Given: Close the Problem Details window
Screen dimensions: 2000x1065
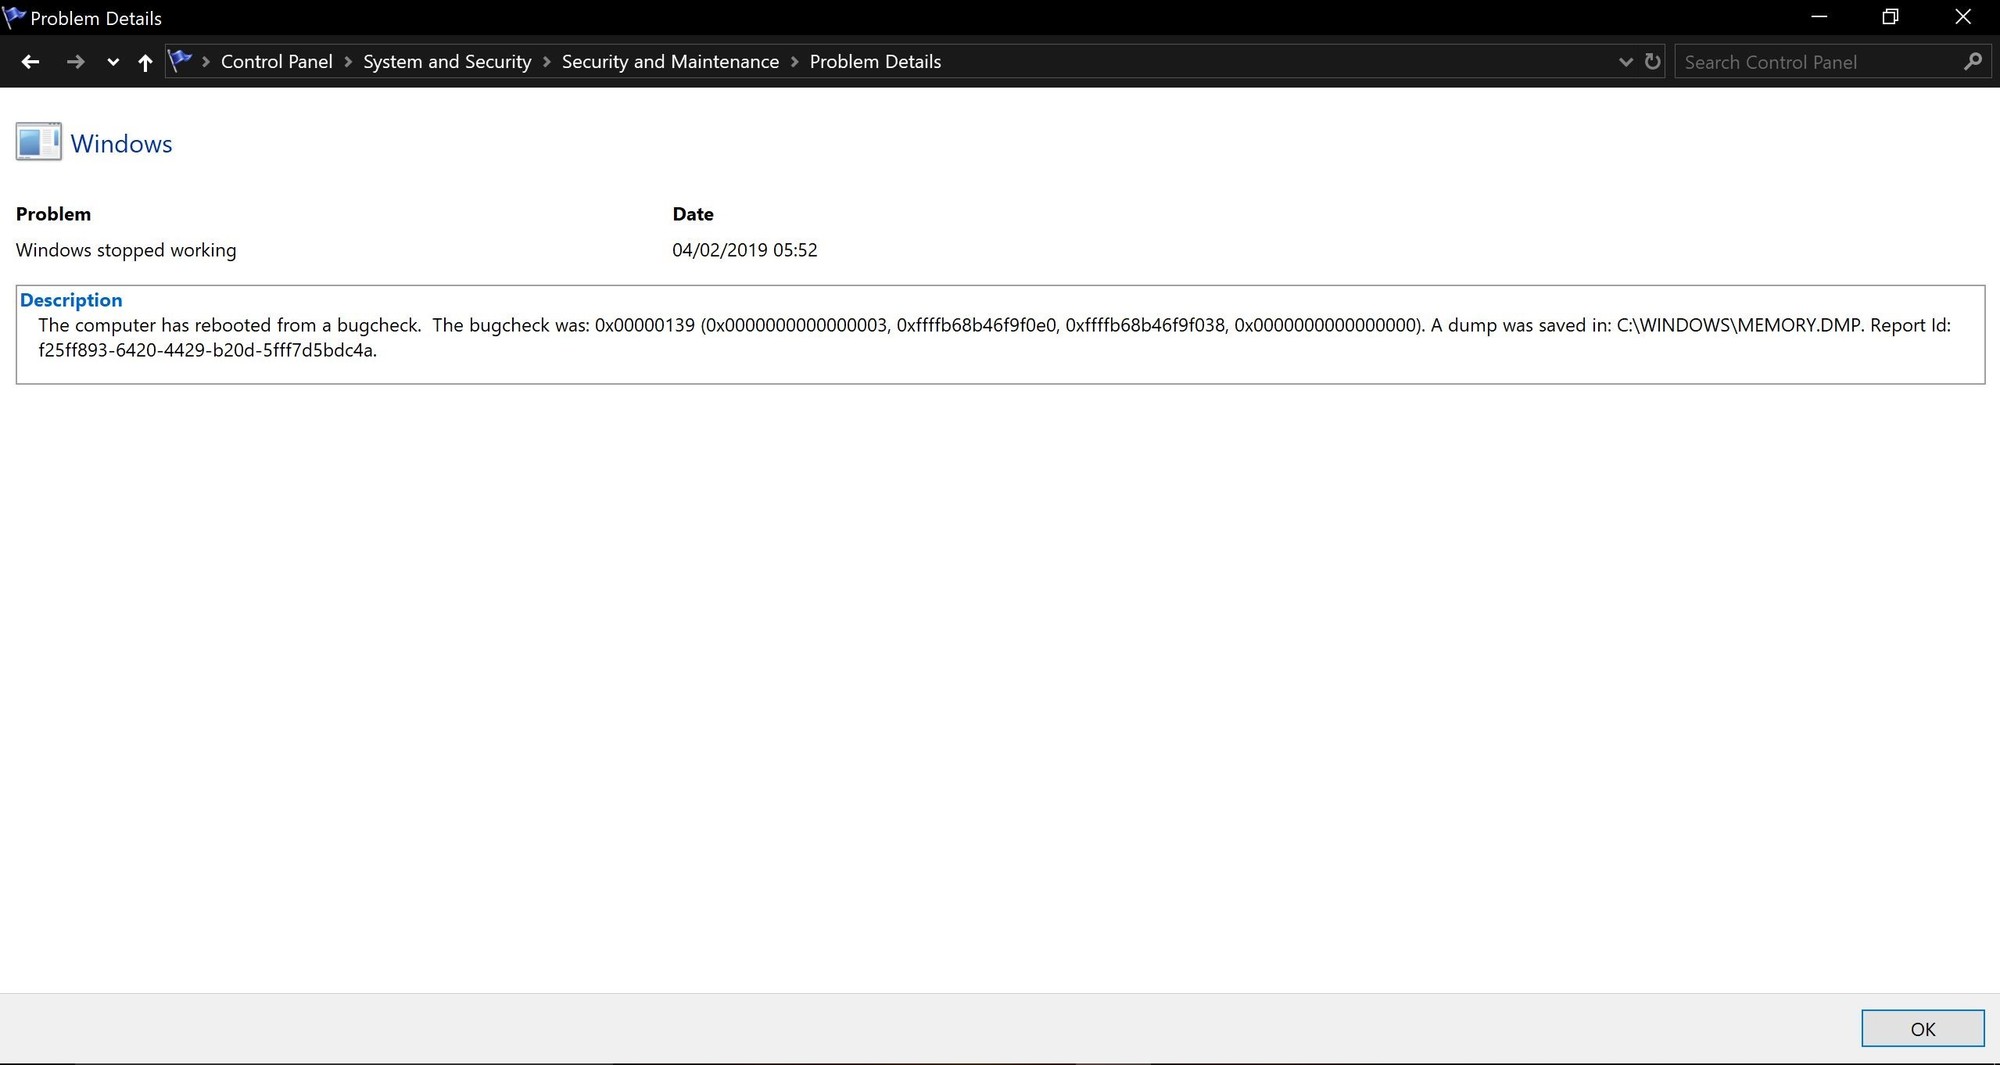Looking at the screenshot, I should click(x=1963, y=17).
